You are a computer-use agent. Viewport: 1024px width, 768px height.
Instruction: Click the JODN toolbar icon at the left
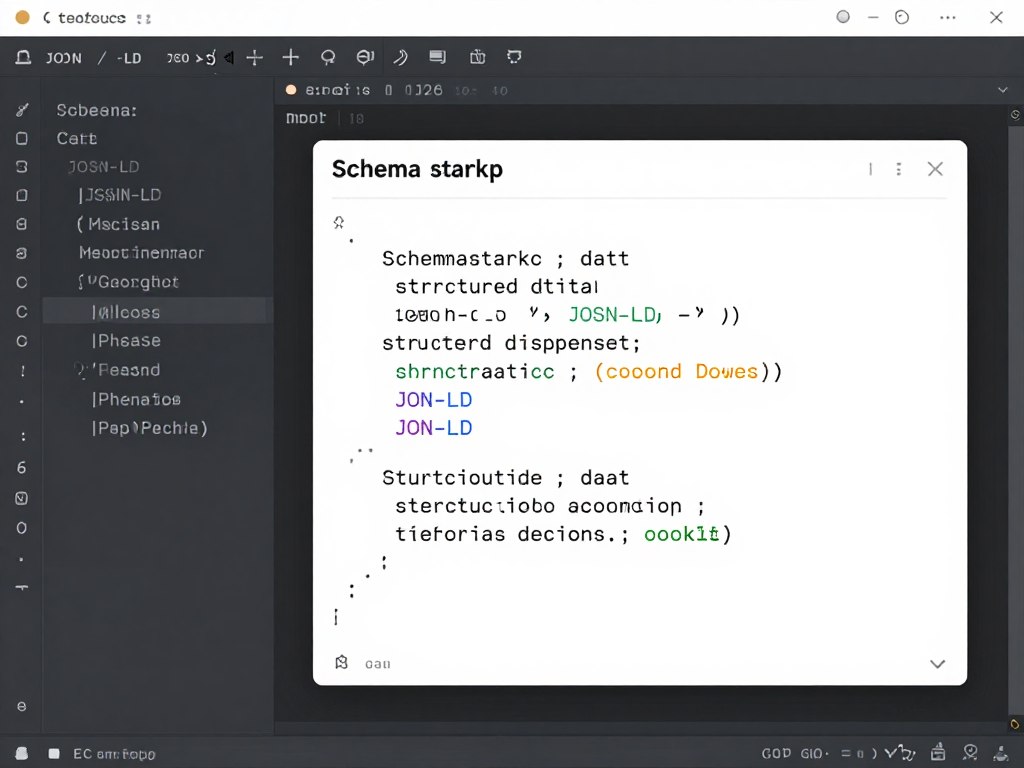click(24, 57)
